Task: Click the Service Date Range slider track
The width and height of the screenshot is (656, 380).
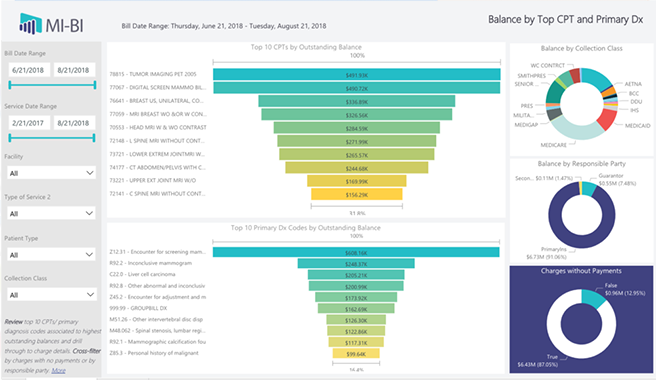Action: click(x=52, y=138)
